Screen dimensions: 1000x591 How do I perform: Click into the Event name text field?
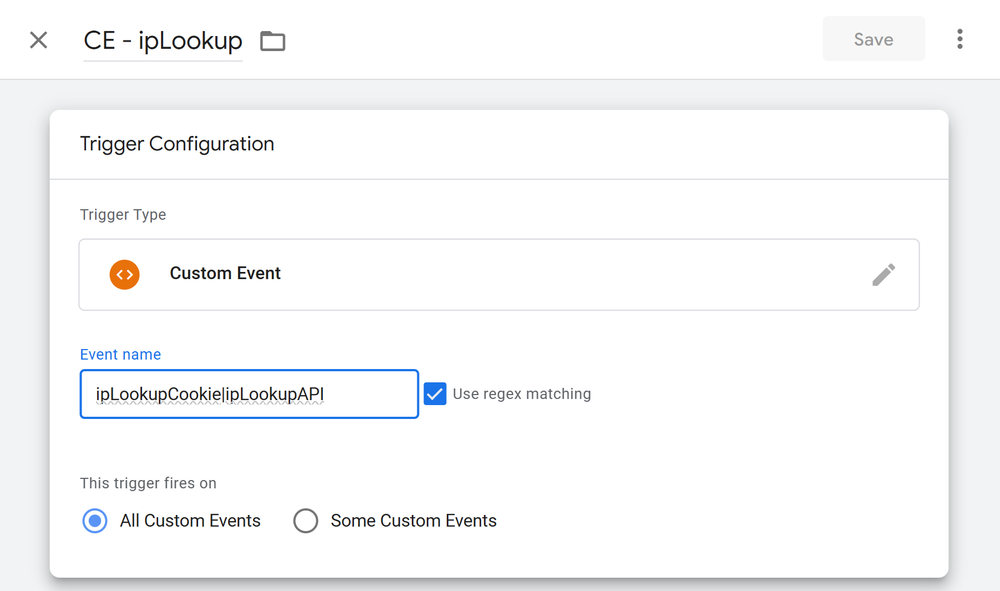click(x=249, y=394)
